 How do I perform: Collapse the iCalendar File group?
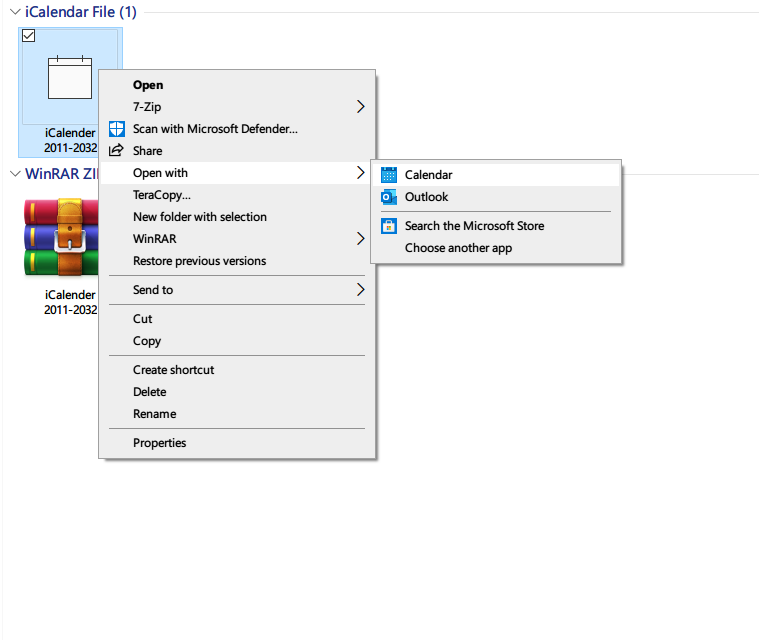[x=13, y=12]
